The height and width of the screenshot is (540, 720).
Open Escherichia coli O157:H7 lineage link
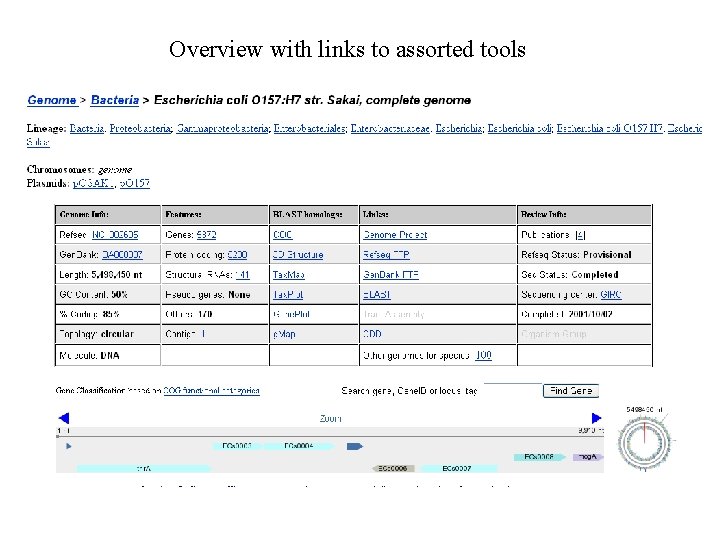click(x=610, y=129)
